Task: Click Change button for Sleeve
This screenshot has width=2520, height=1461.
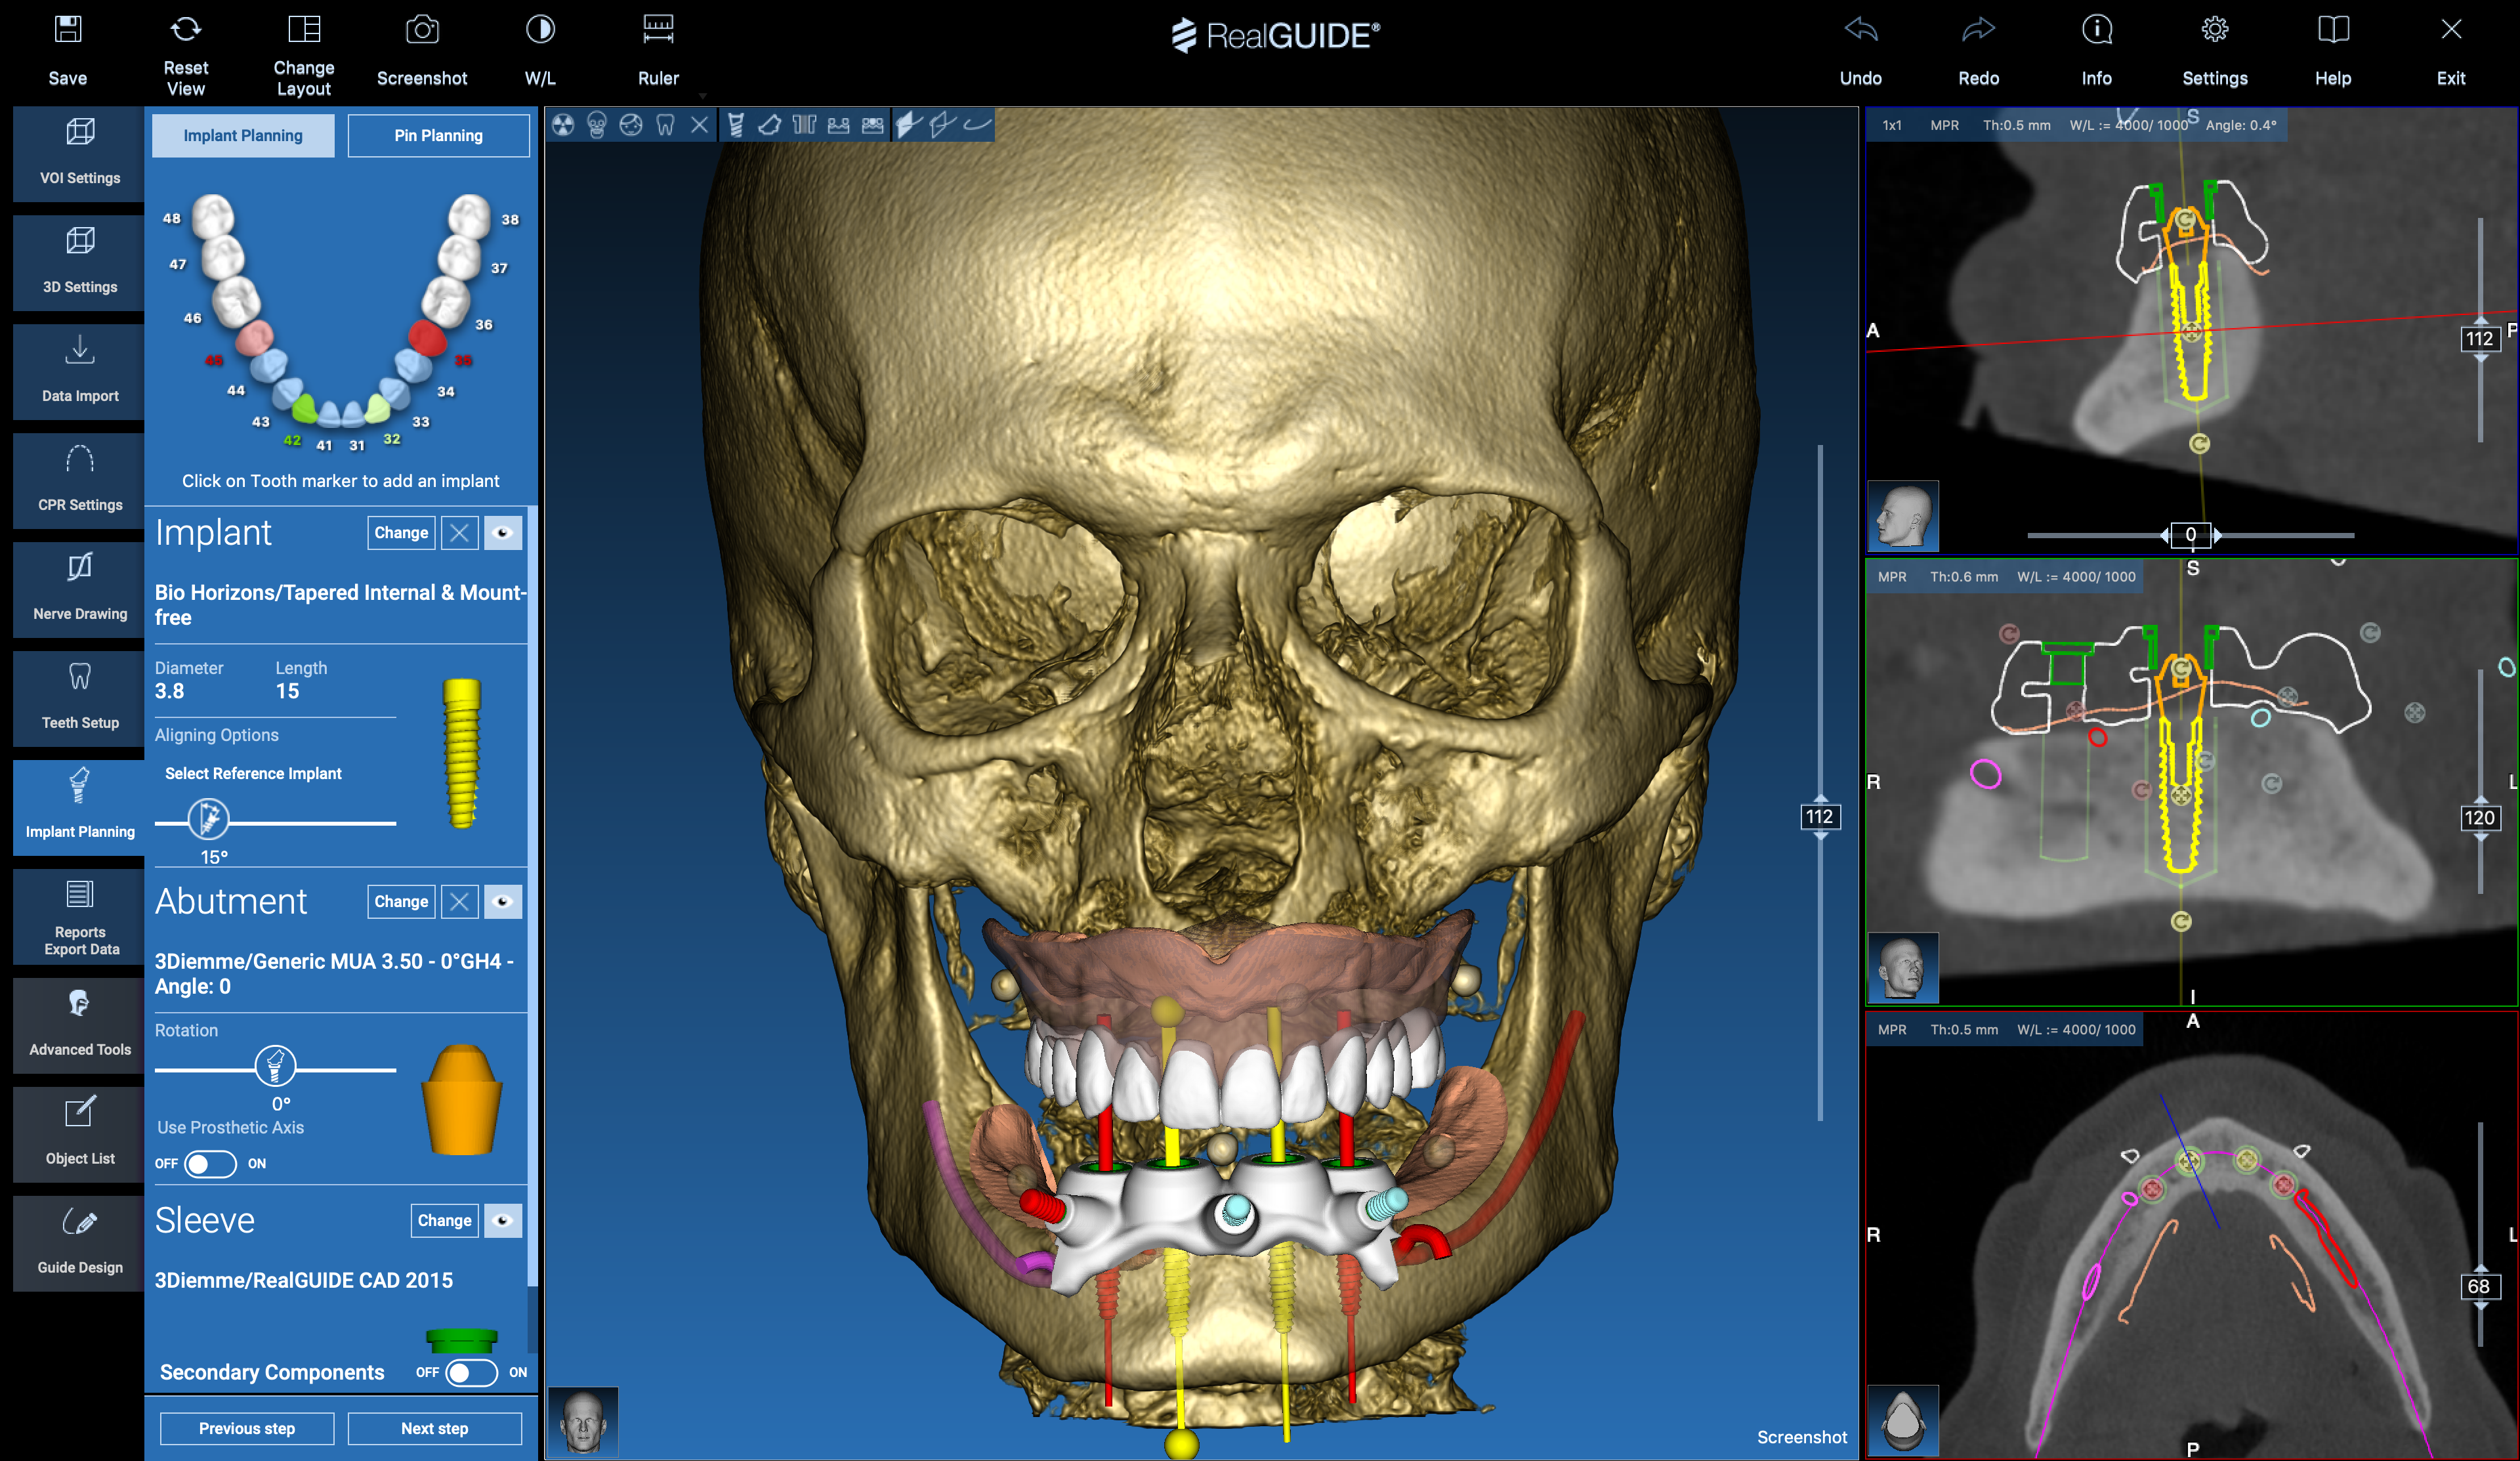Action: click(x=444, y=1221)
